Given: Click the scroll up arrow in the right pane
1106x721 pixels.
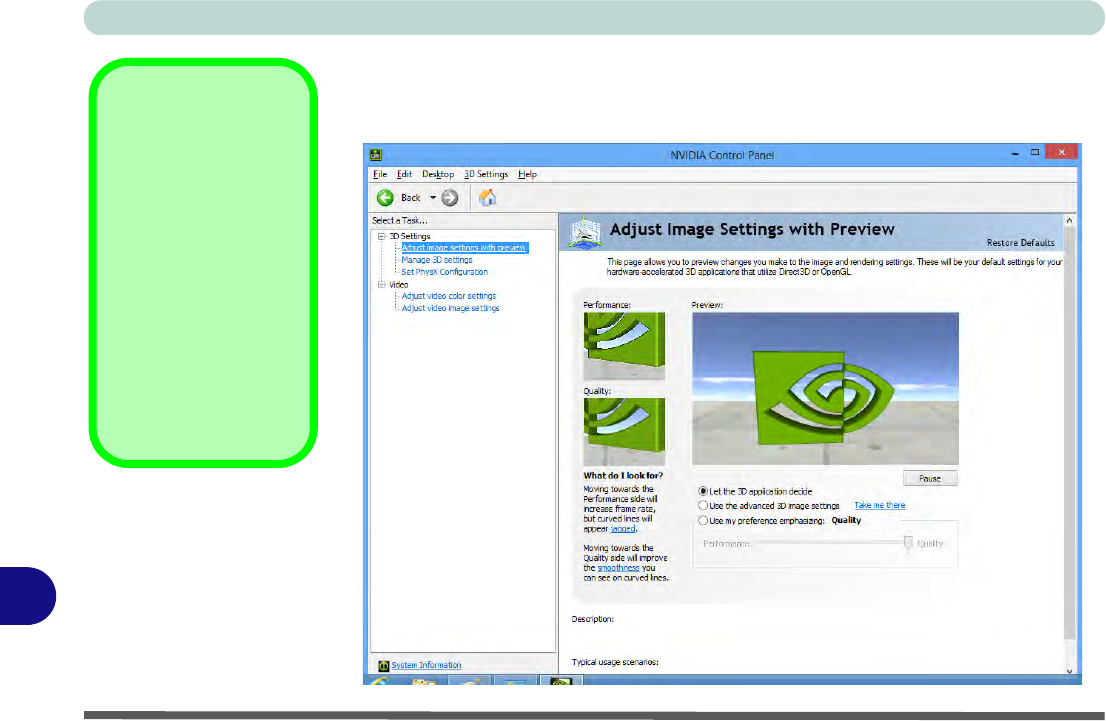Looking at the screenshot, I should [x=1069, y=221].
